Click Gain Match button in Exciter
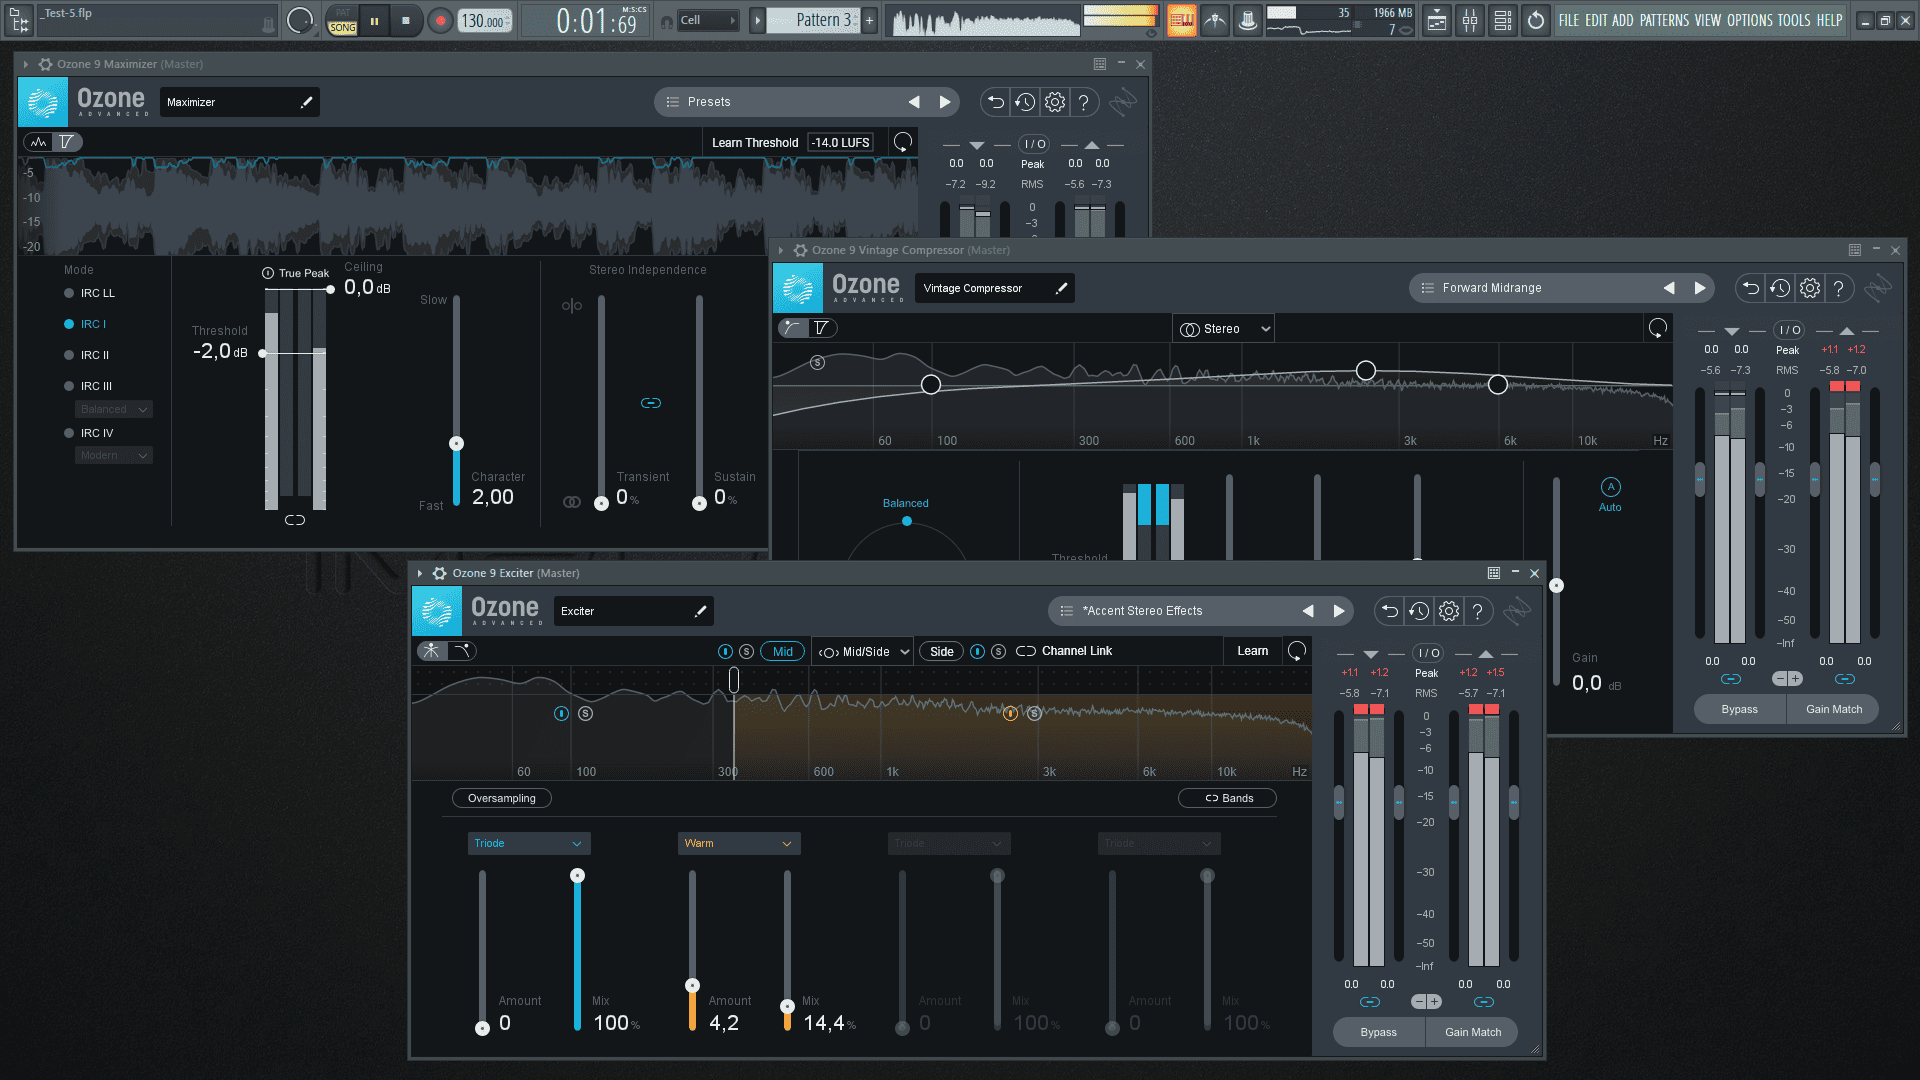The height and width of the screenshot is (1080, 1920). pyautogui.click(x=1472, y=1032)
